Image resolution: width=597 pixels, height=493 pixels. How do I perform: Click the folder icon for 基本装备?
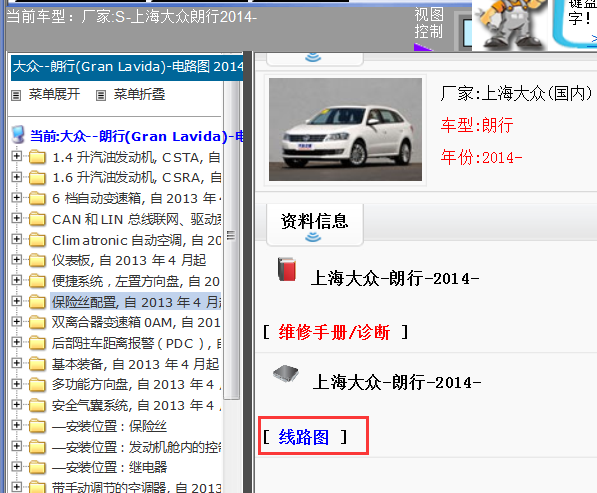point(37,364)
